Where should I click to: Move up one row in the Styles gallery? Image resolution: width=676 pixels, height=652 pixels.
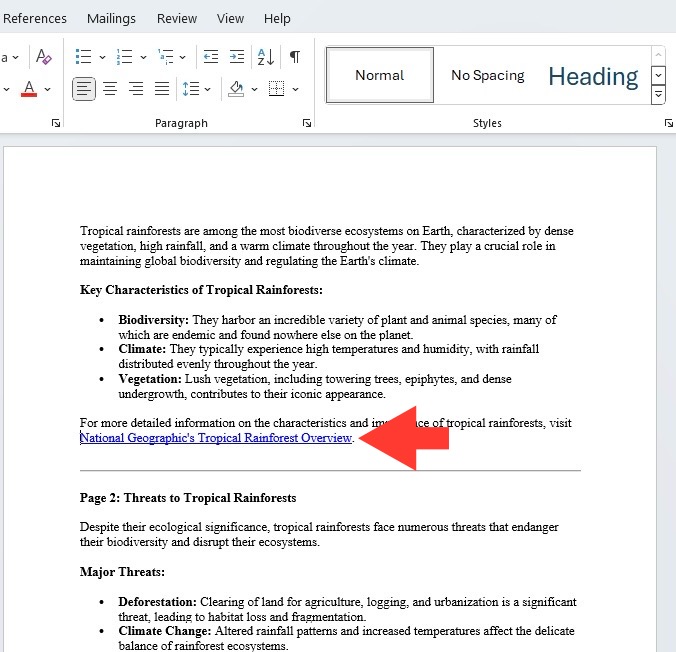pyautogui.click(x=658, y=55)
